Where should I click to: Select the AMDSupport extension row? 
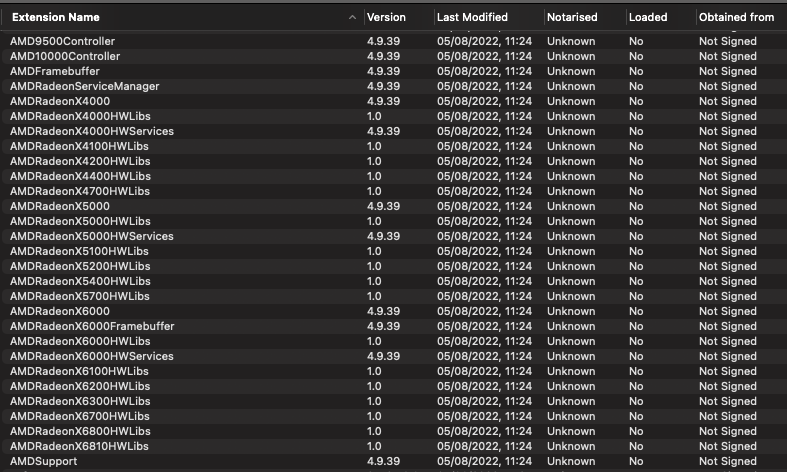394,461
